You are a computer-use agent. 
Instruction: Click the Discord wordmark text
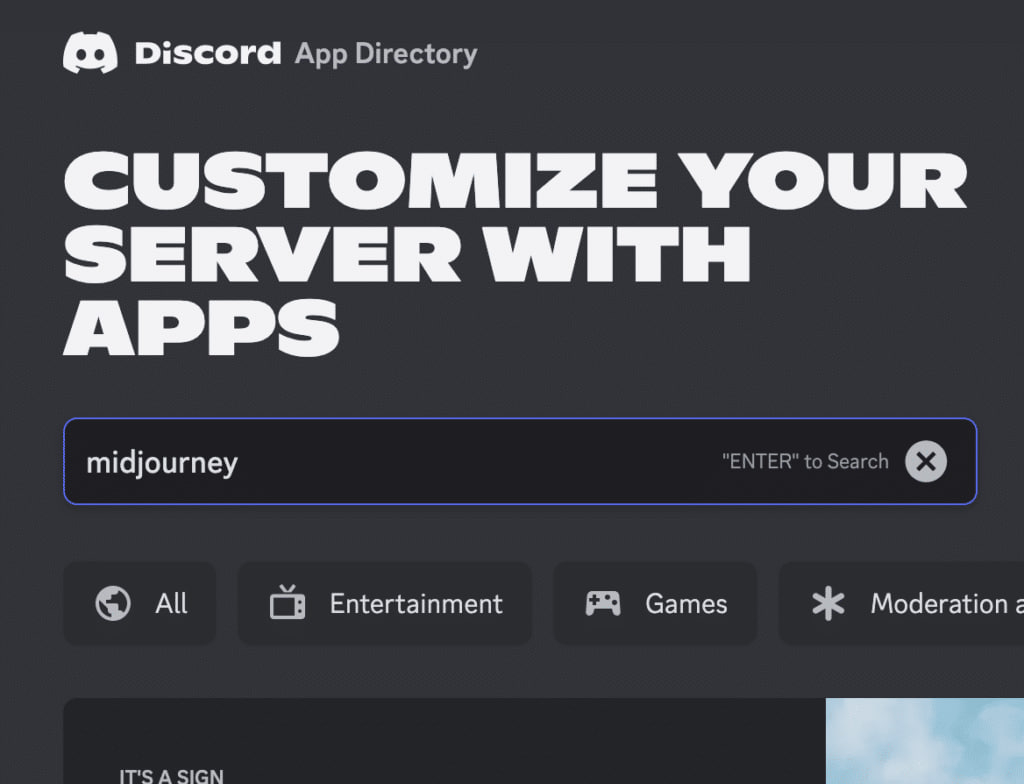pos(208,53)
